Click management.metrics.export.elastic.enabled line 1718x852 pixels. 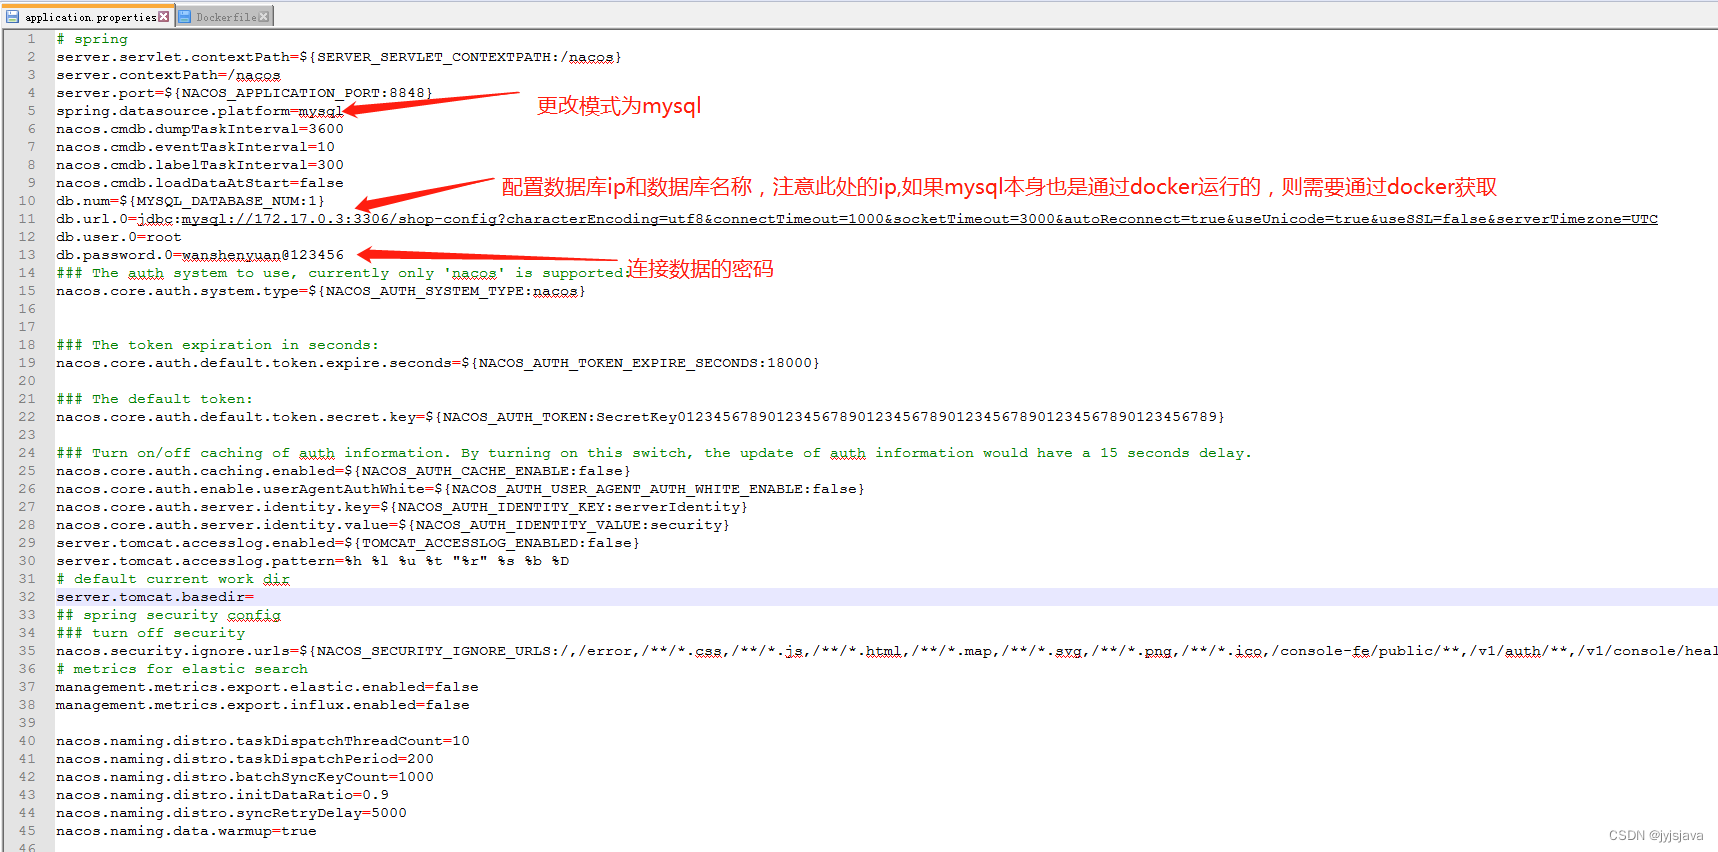267,687
